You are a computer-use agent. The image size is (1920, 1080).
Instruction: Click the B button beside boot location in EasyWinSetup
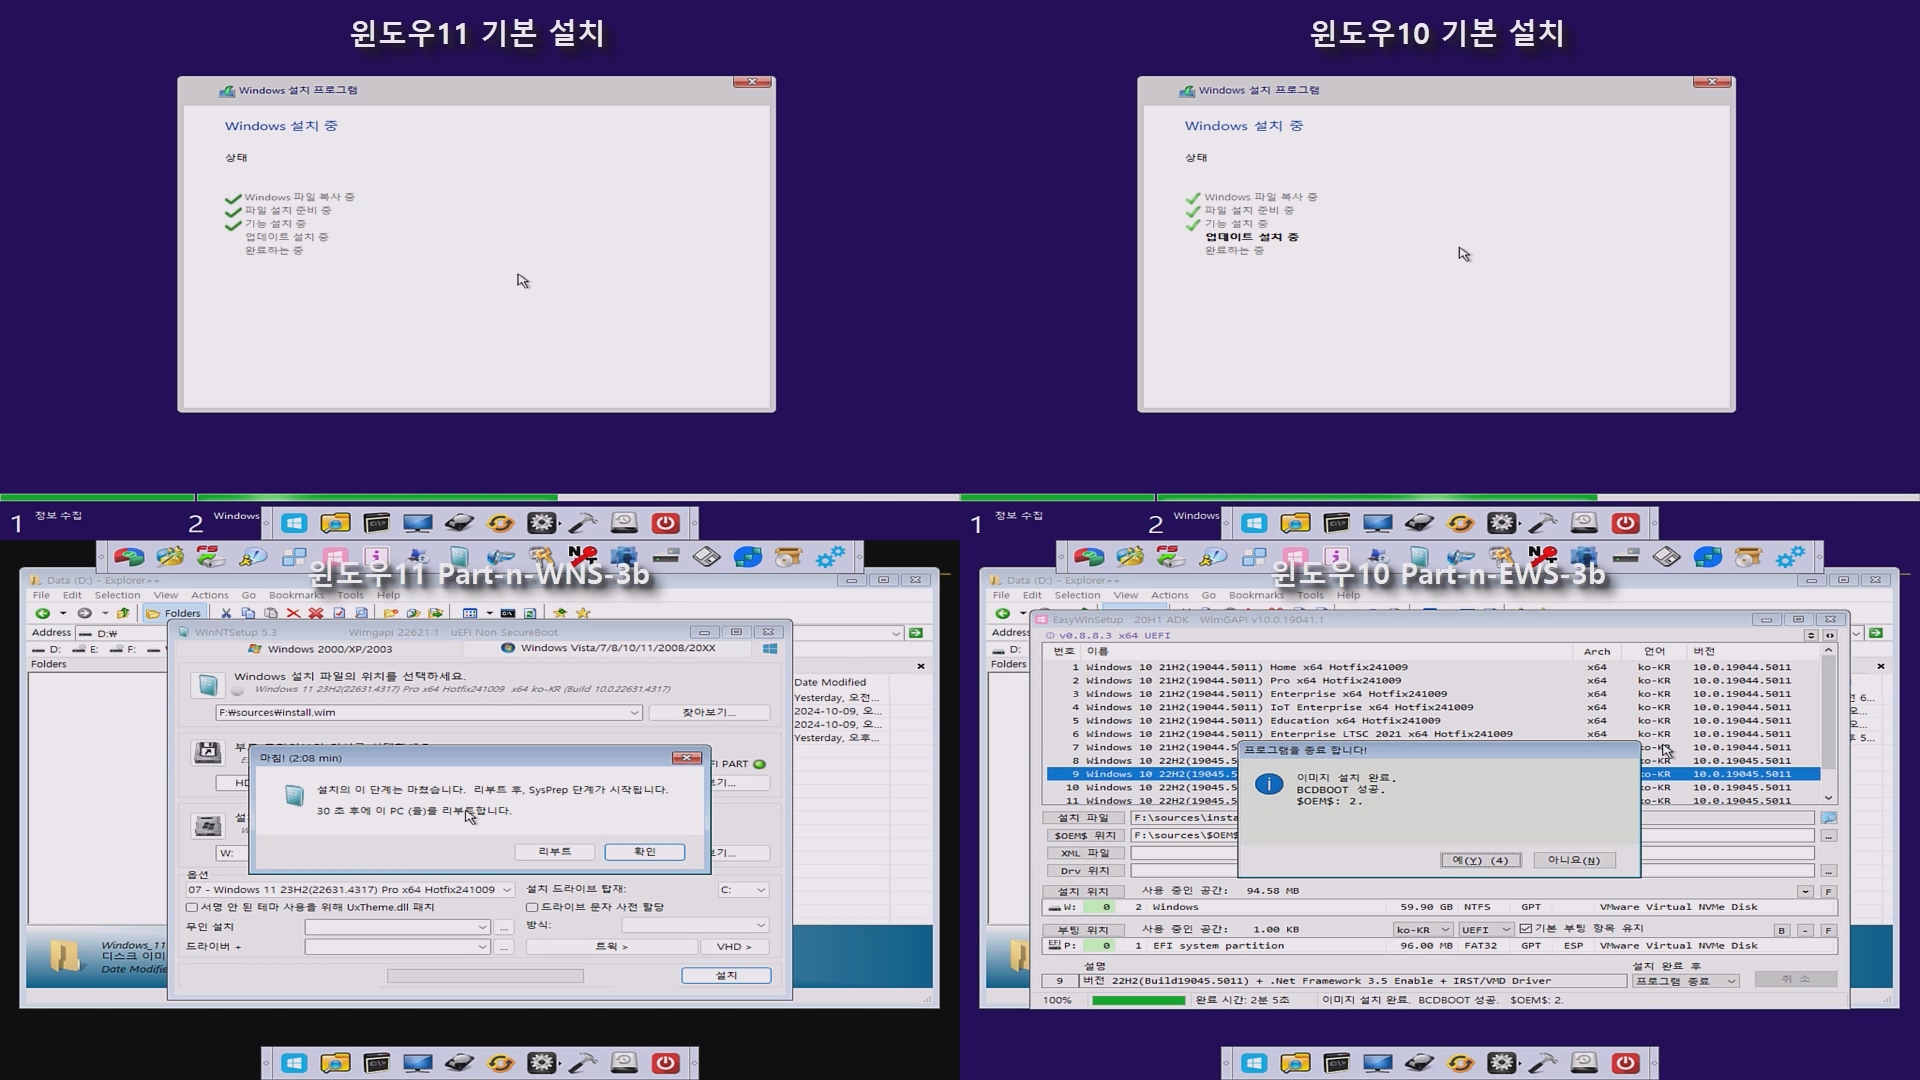pyautogui.click(x=1781, y=930)
